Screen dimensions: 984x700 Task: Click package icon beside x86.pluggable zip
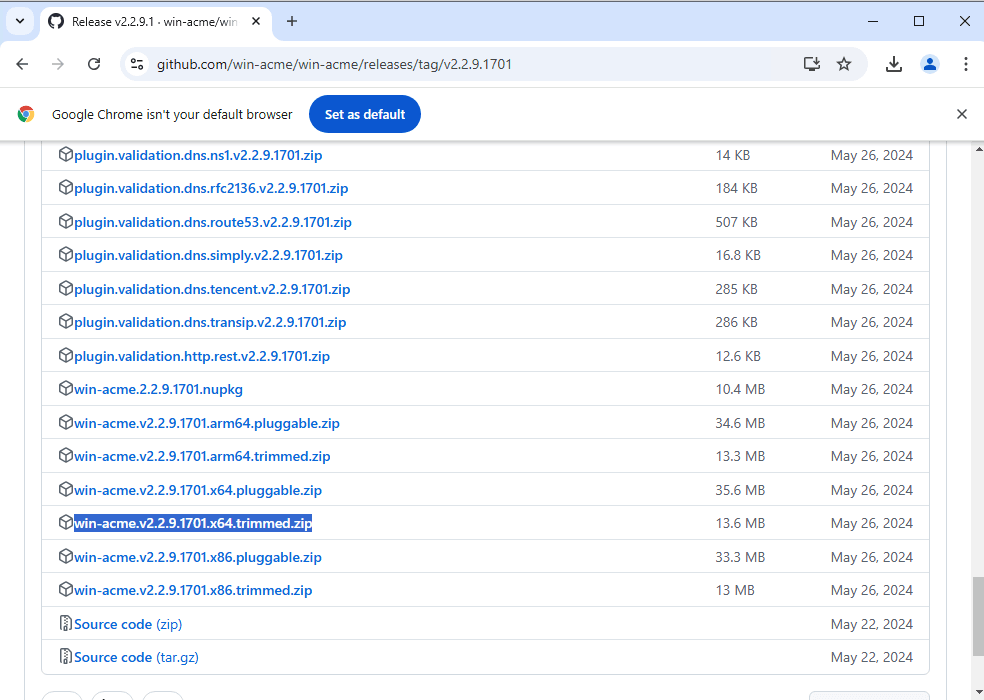point(65,557)
